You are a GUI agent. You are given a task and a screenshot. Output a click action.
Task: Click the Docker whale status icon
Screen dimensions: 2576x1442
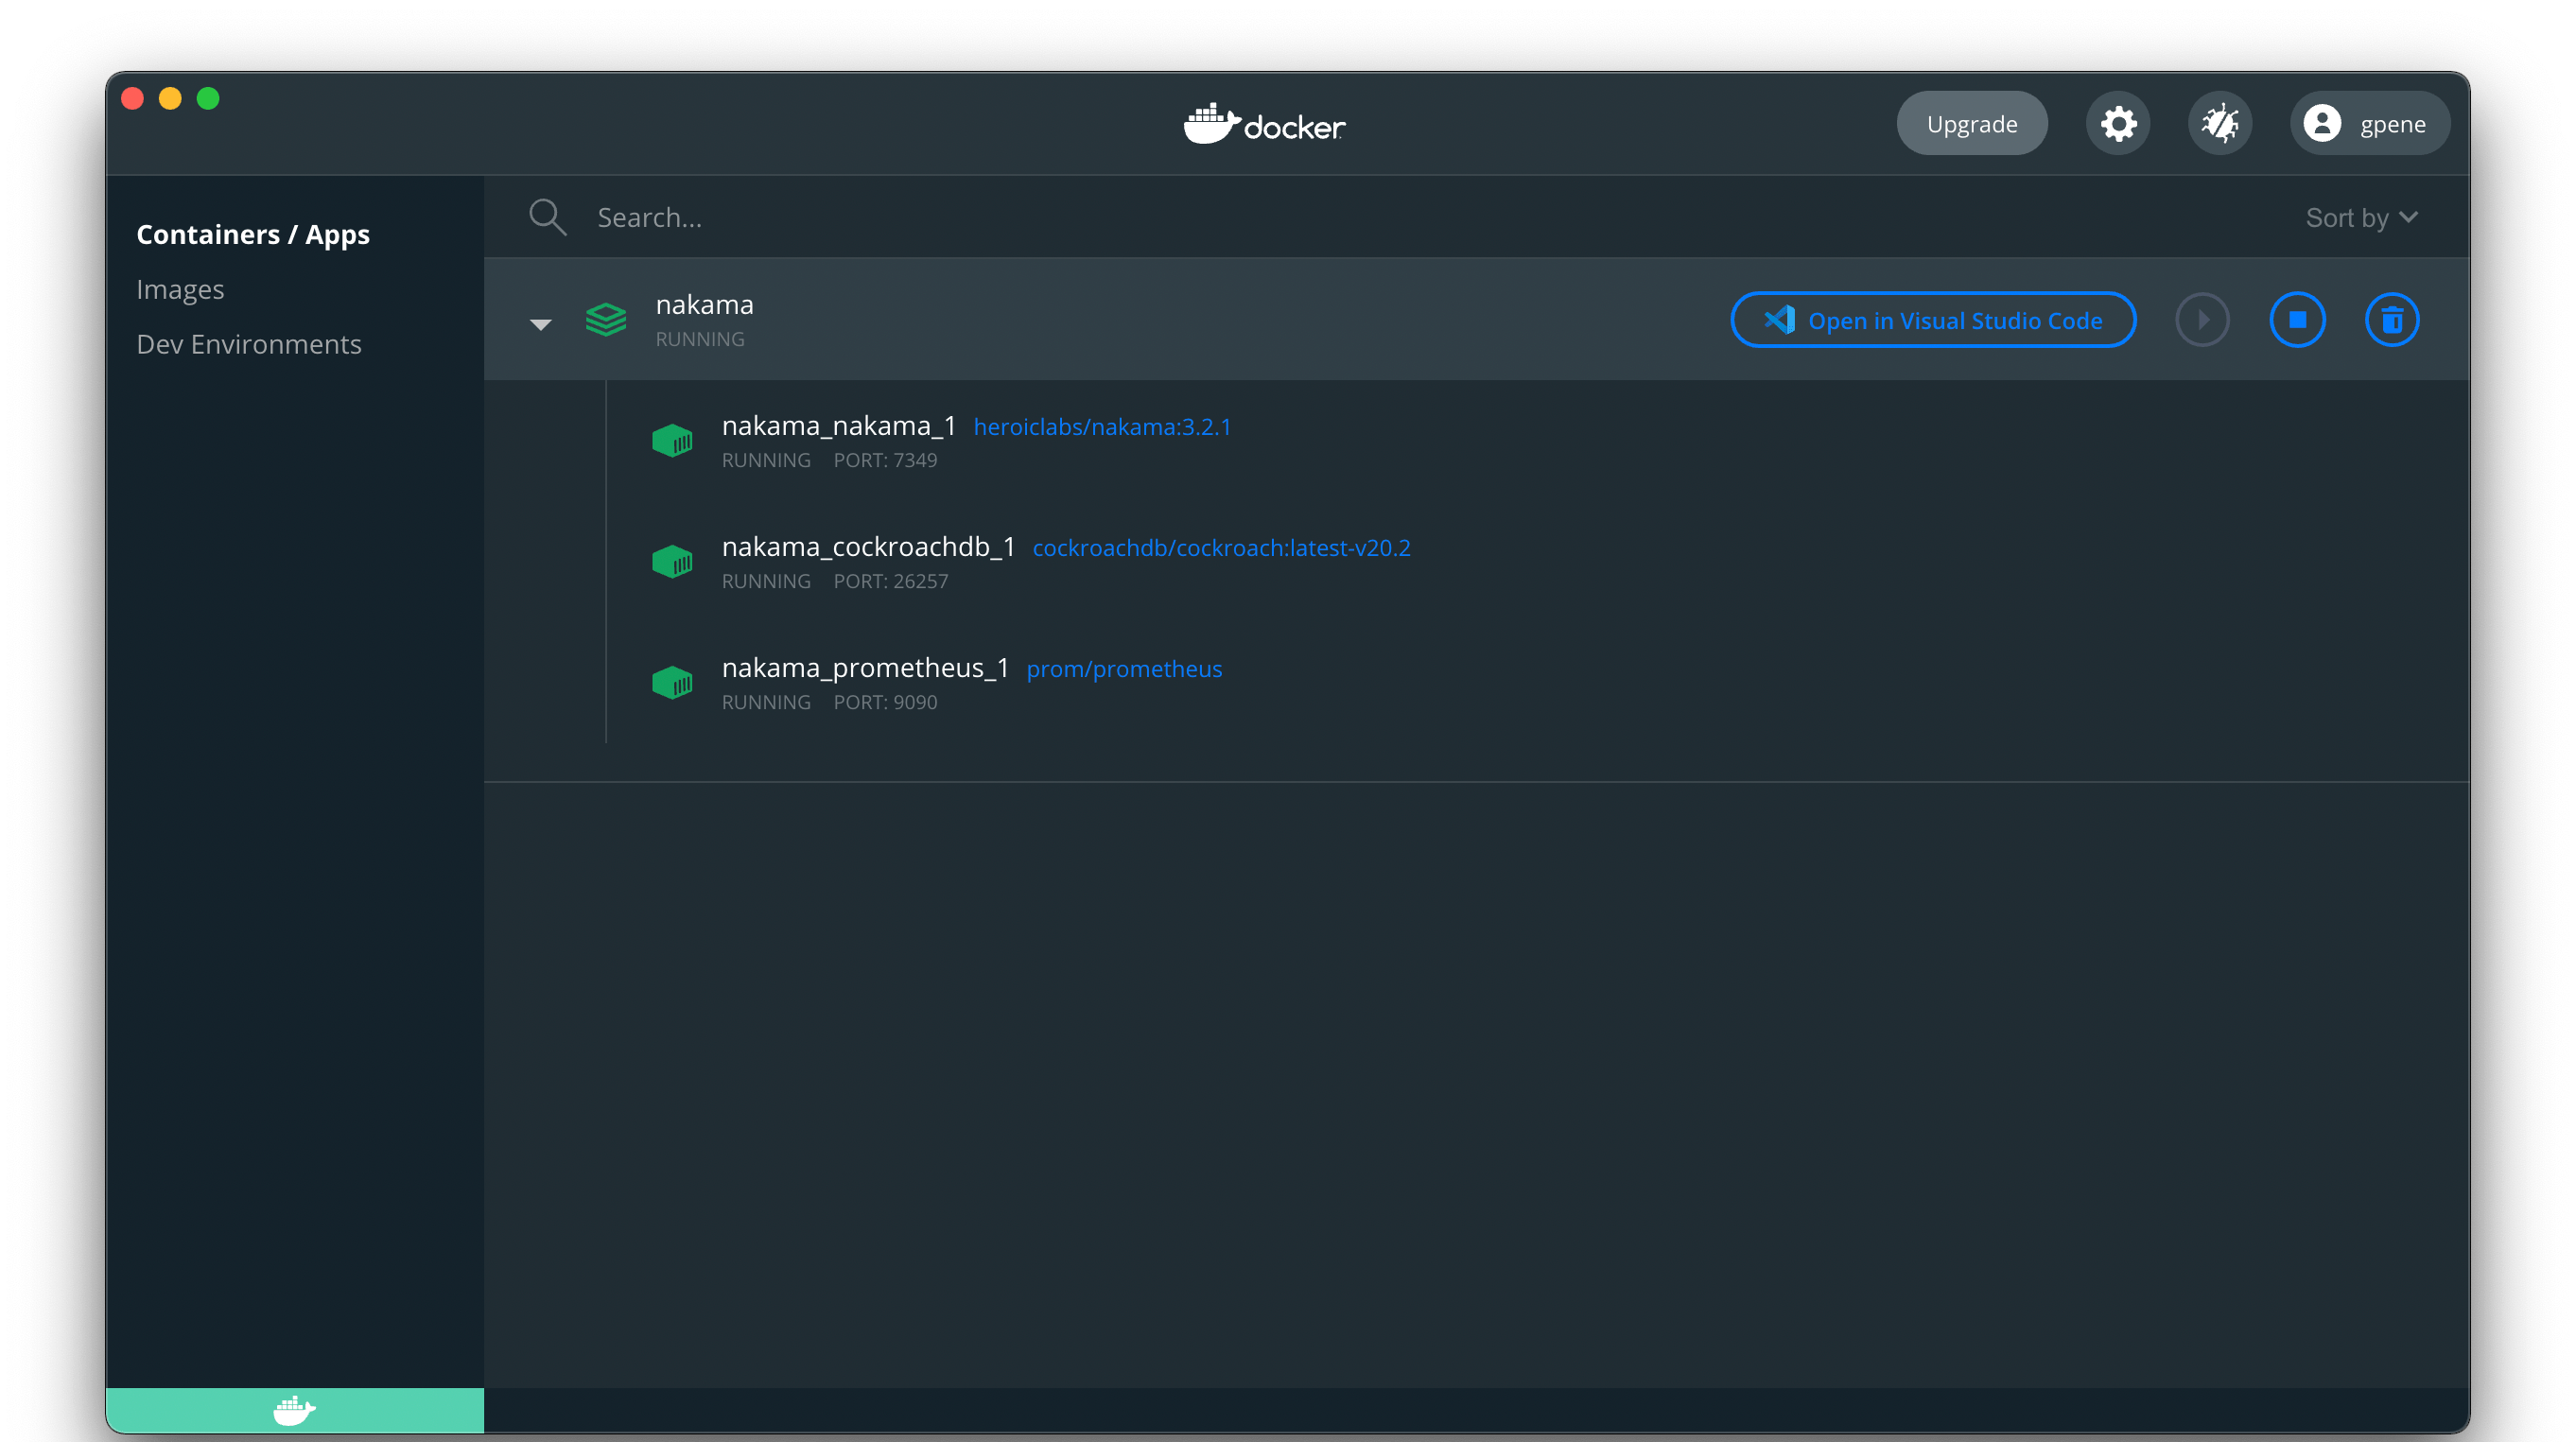tap(294, 1410)
